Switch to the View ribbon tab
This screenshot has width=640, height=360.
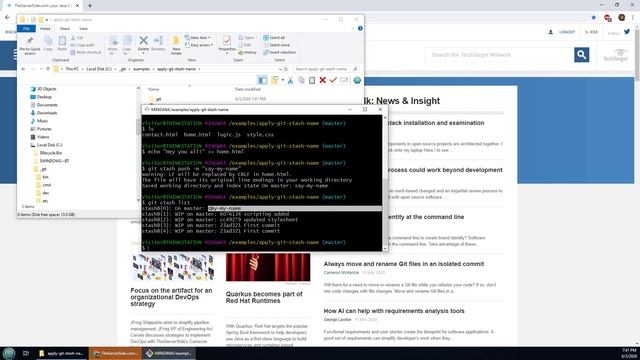83,29
